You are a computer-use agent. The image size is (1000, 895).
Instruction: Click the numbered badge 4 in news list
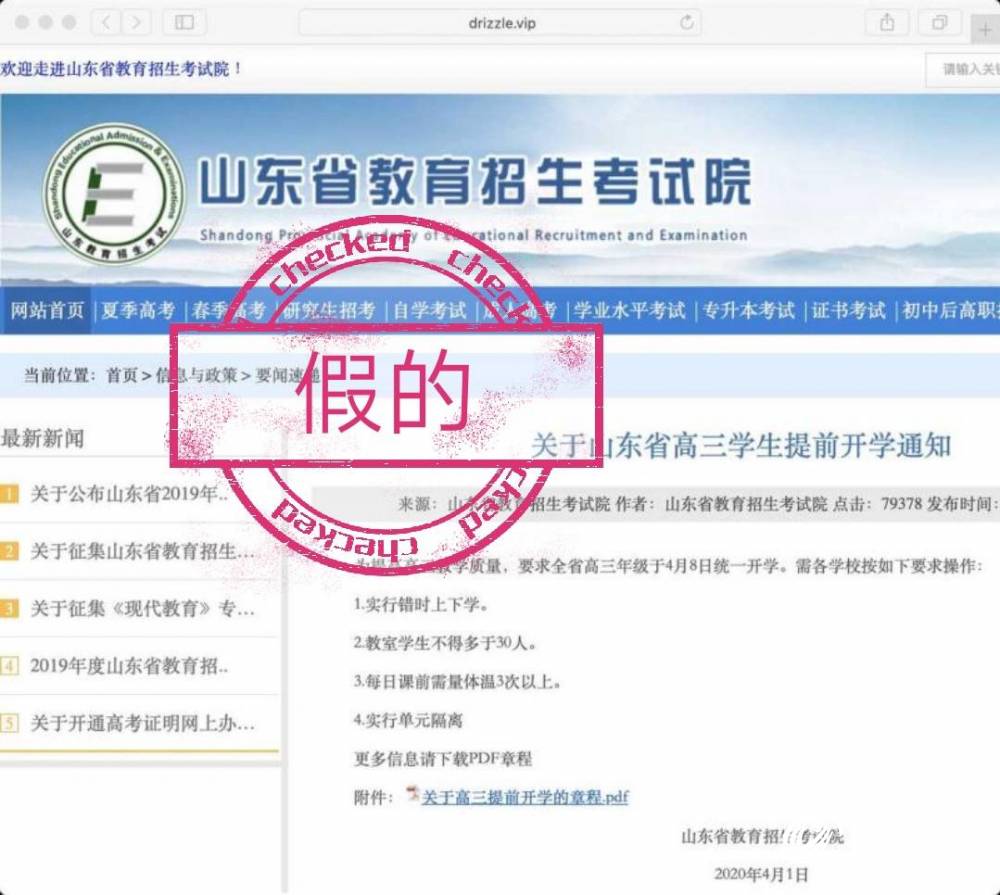tap(9, 667)
